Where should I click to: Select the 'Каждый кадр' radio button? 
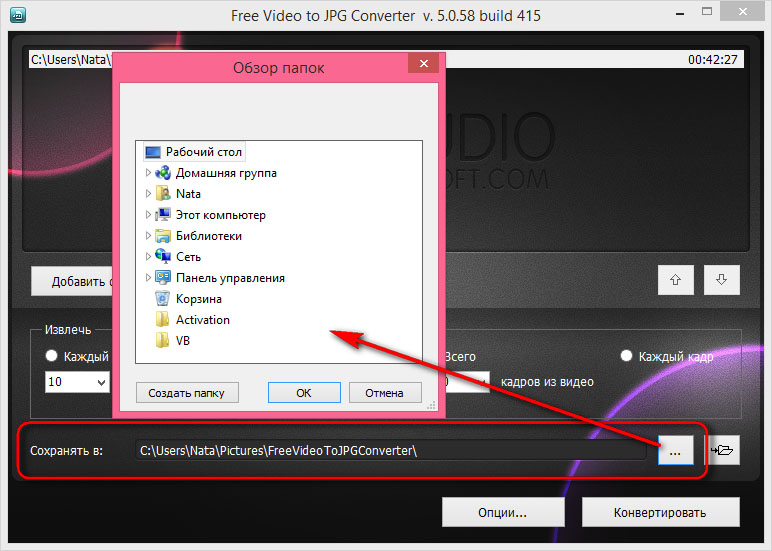(x=626, y=356)
